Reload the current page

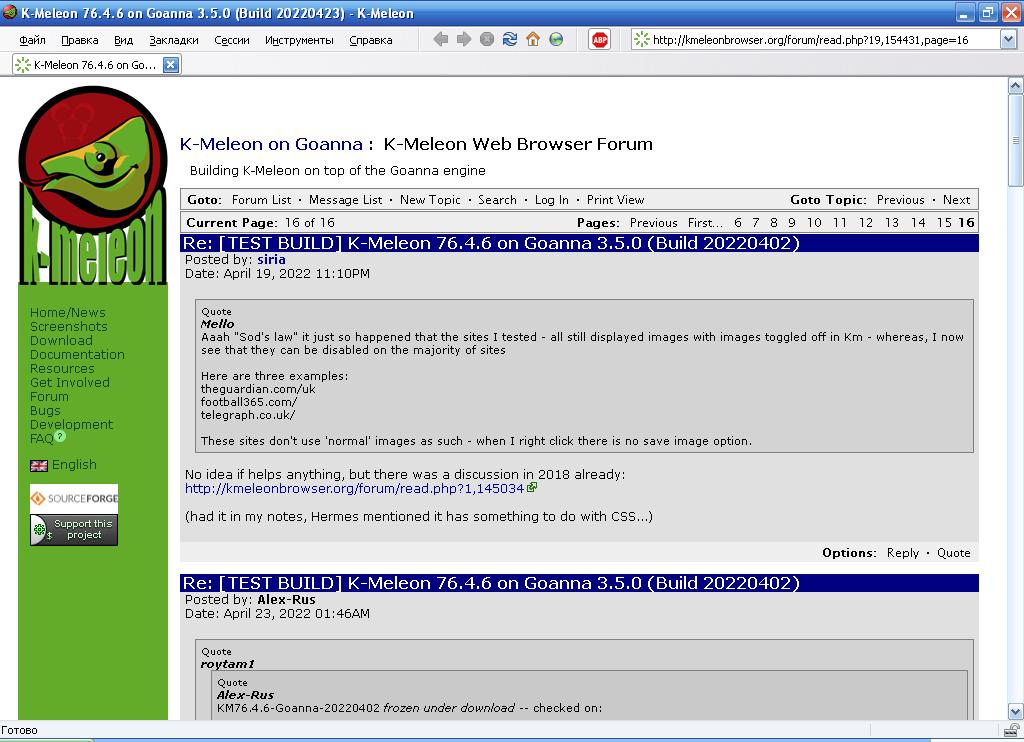point(510,39)
